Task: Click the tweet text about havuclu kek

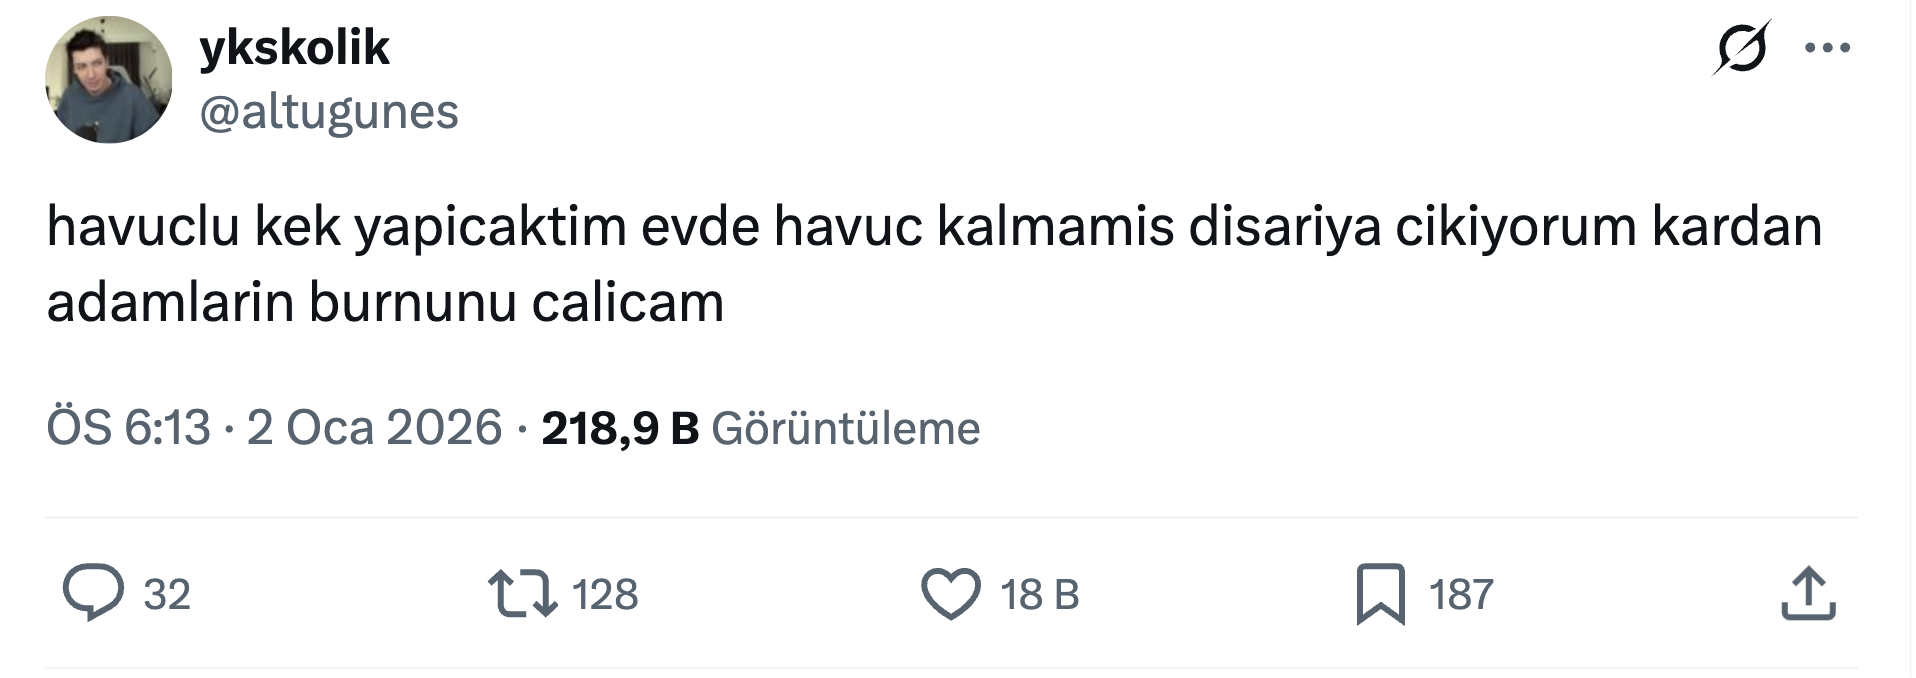Action: click(x=934, y=264)
